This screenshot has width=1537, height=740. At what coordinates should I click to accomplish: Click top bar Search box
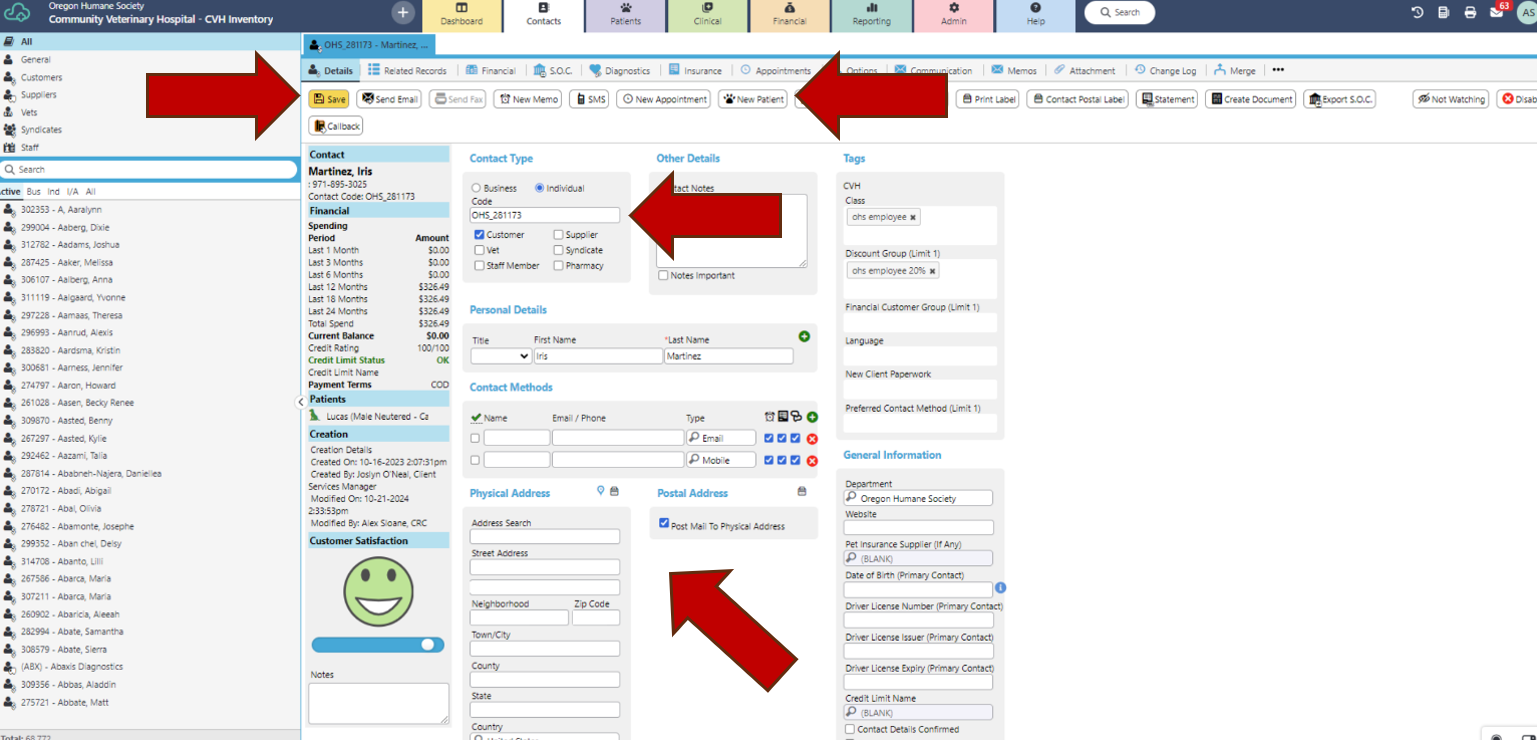coord(1119,13)
